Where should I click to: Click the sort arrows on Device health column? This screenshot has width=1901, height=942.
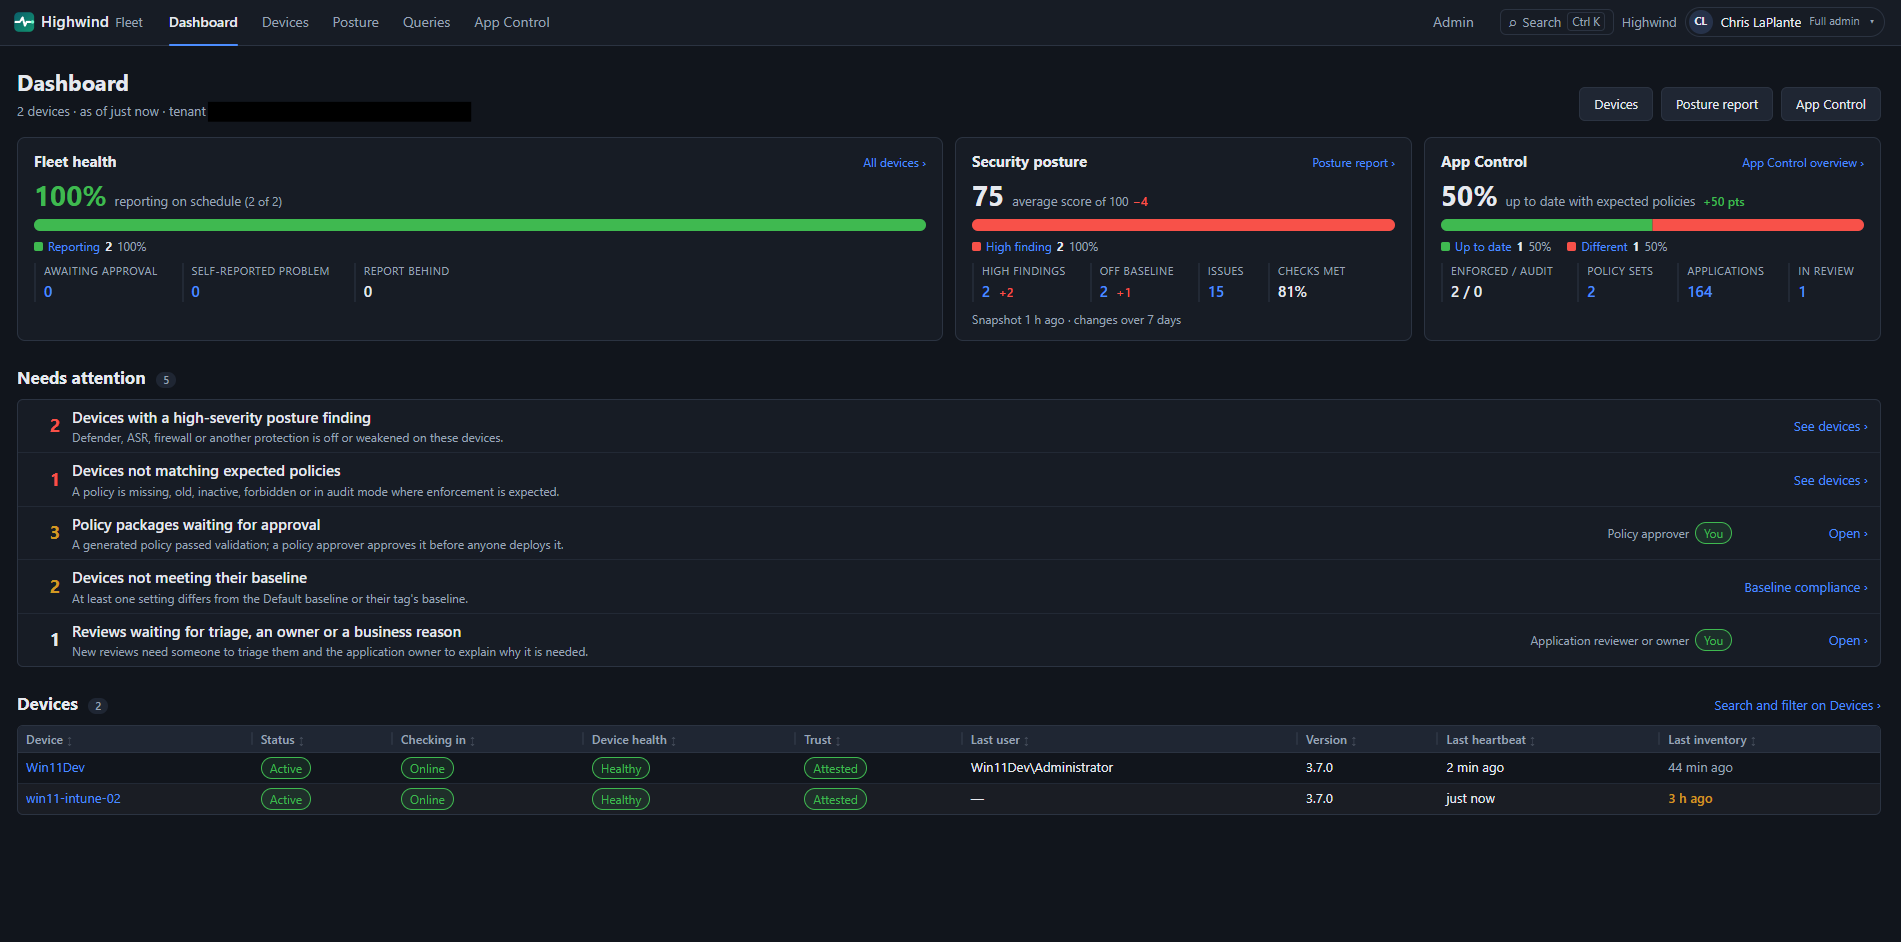[673, 741]
